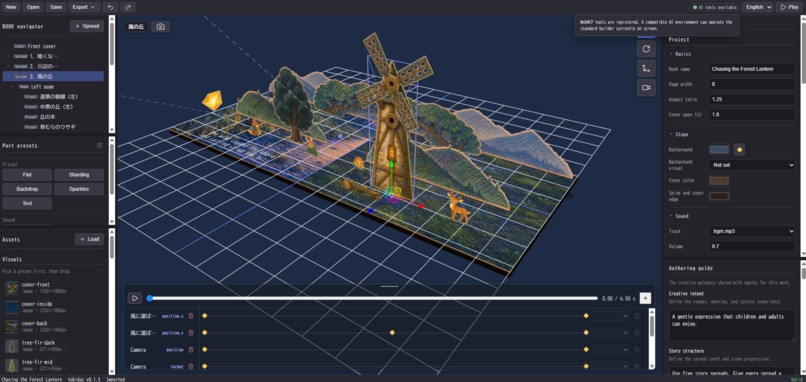Click the Save button
Image resolution: width=806 pixels, height=382 pixels.
[56, 7]
